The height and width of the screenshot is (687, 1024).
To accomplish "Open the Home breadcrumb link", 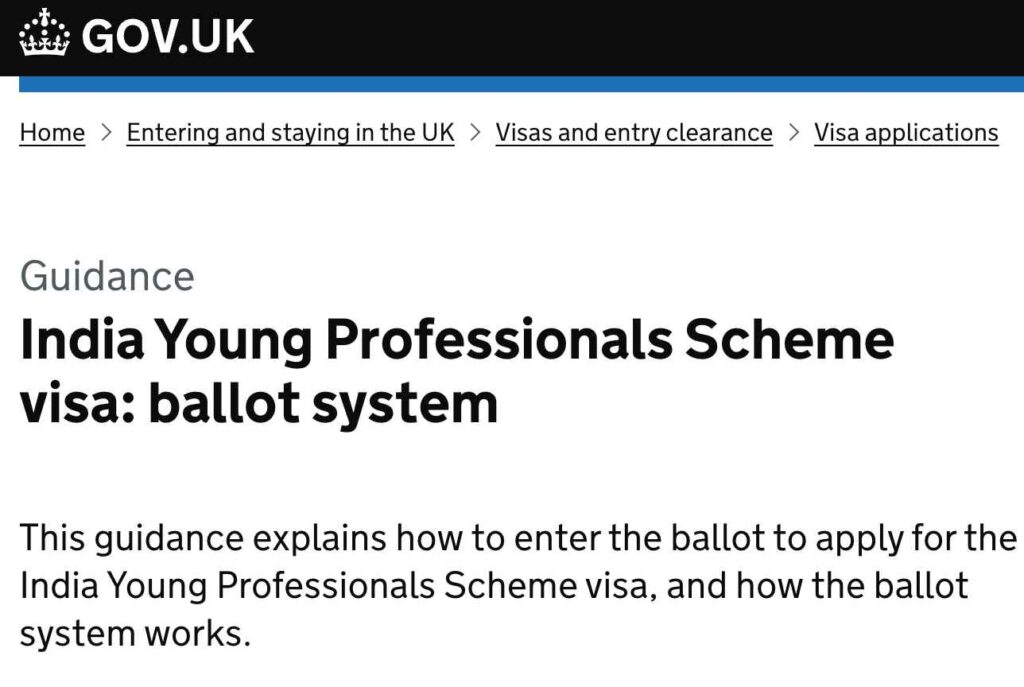I will pyautogui.click(x=51, y=131).
